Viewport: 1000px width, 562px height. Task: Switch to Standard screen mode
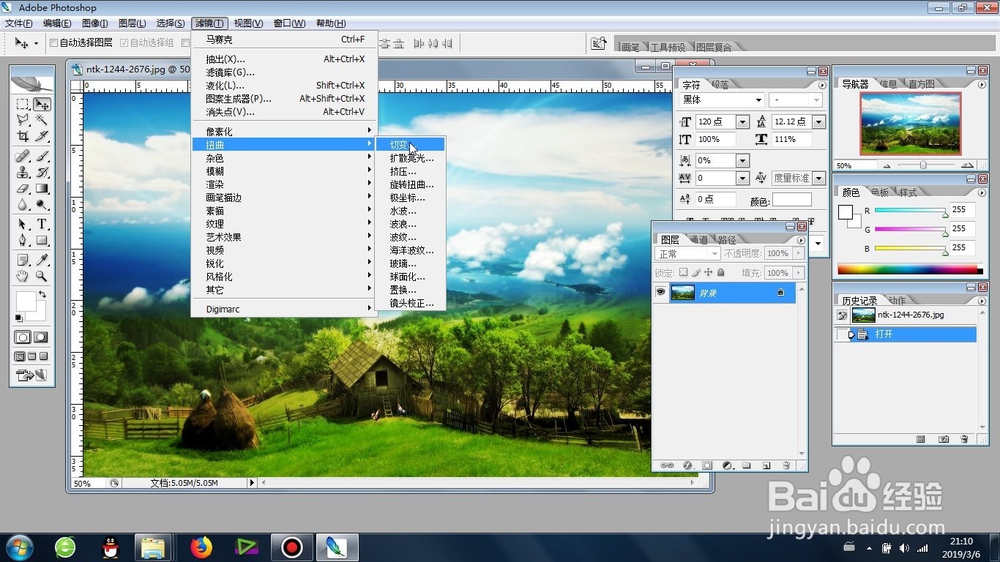point(20,357)
